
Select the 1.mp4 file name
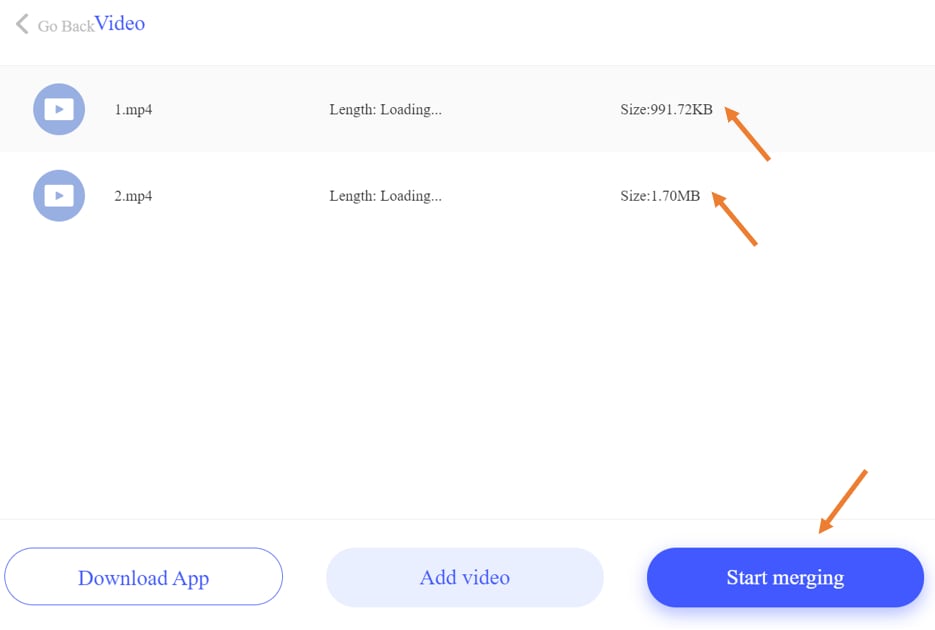[133, 109]
